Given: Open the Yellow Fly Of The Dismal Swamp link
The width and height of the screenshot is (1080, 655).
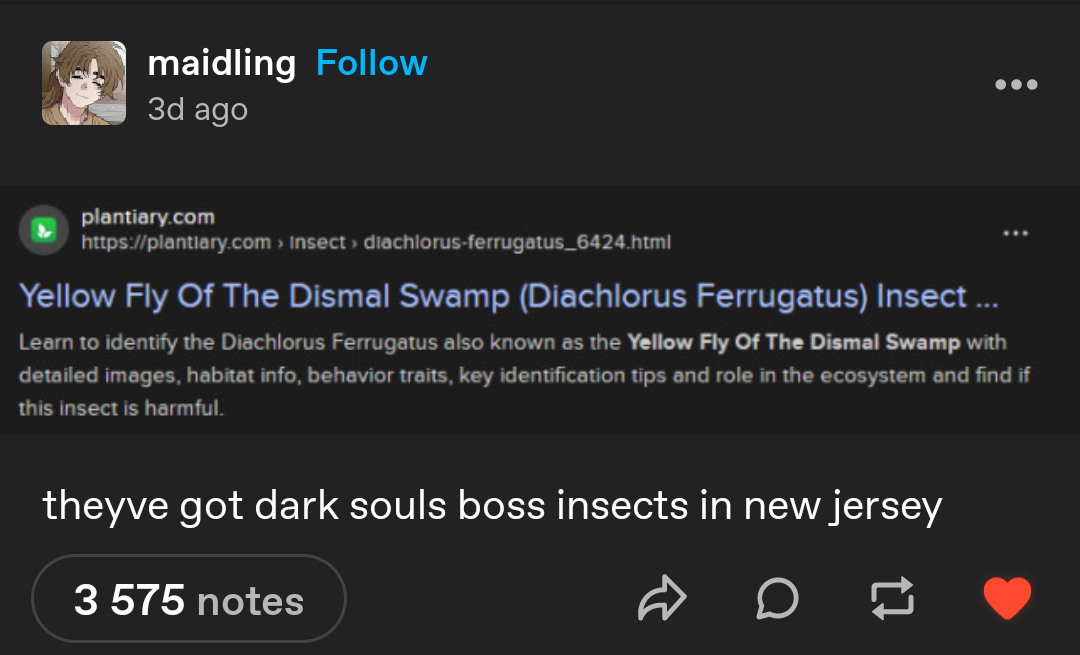Looking at the screenshot, I should point(508,296).
